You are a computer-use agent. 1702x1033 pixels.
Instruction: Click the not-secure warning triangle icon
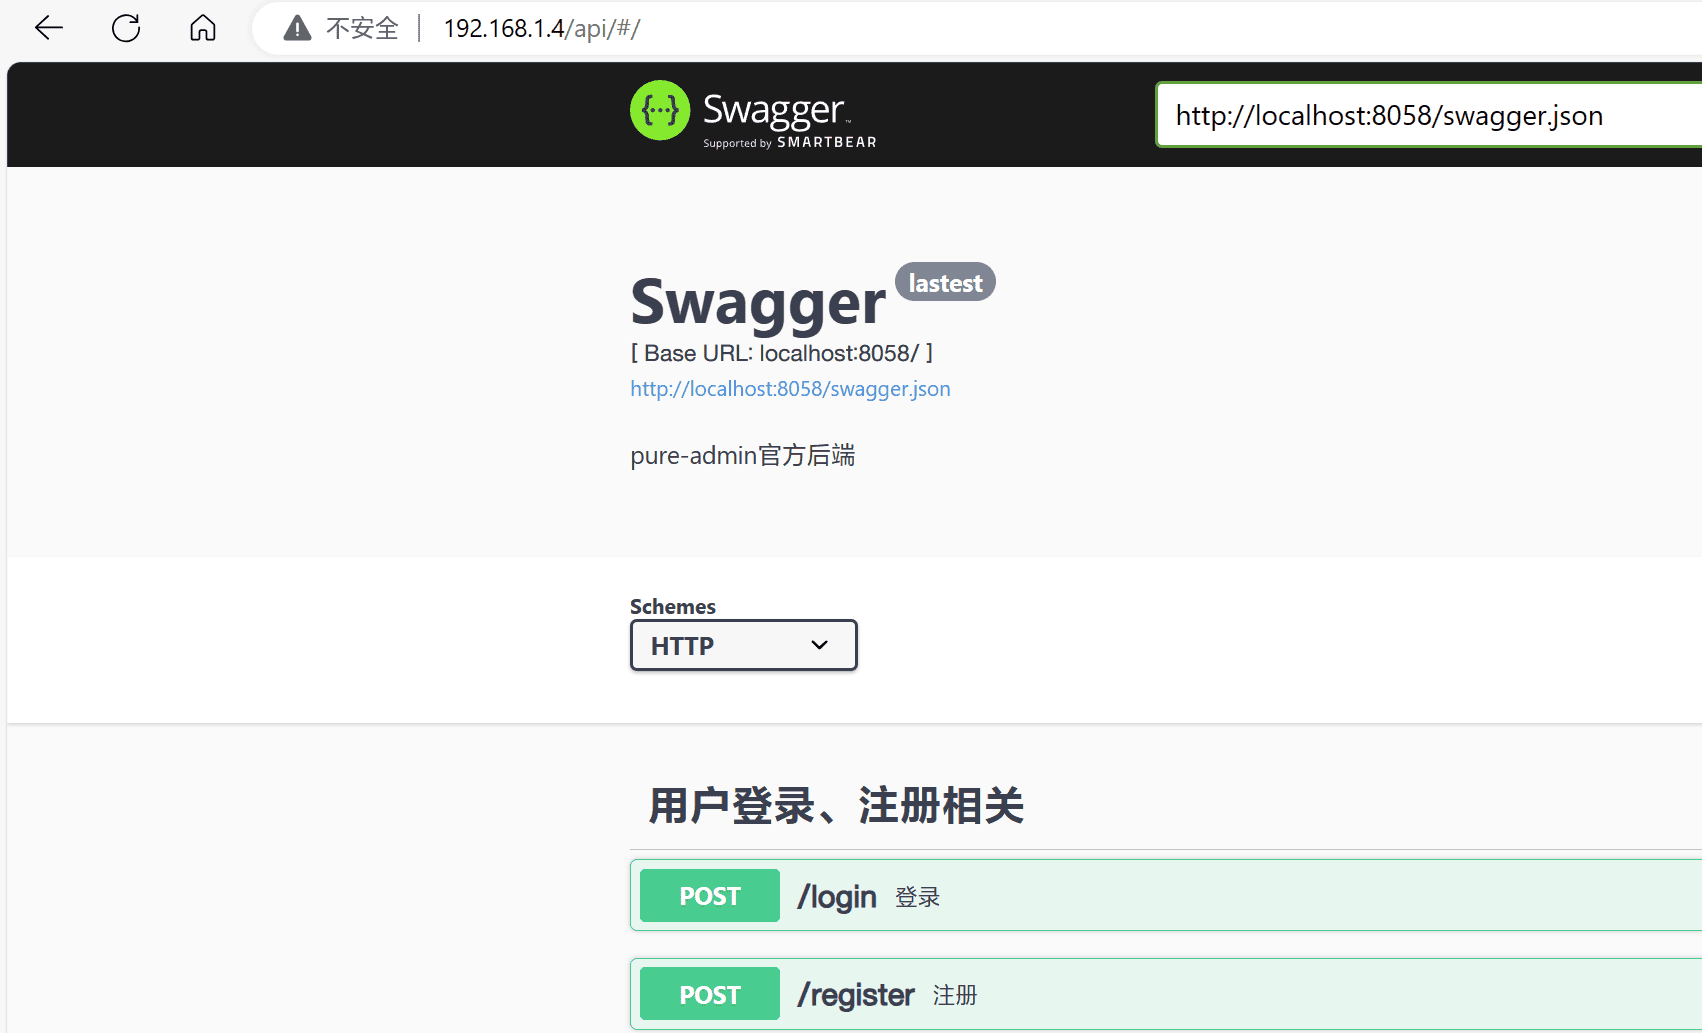pos(297,28)
